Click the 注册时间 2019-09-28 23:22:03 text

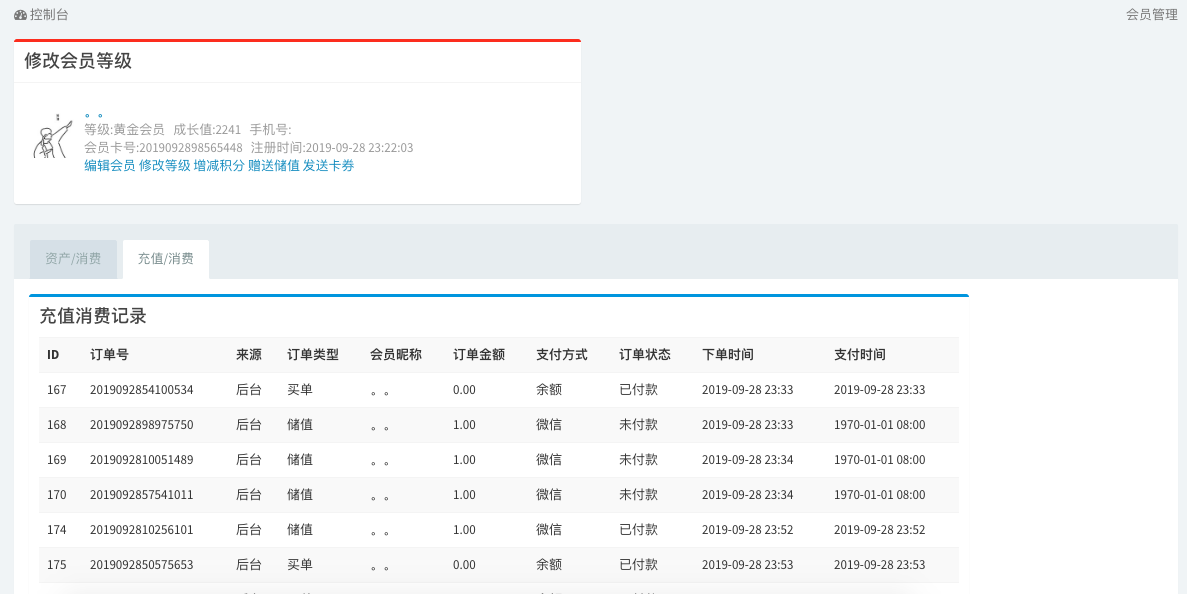point(332,148)
